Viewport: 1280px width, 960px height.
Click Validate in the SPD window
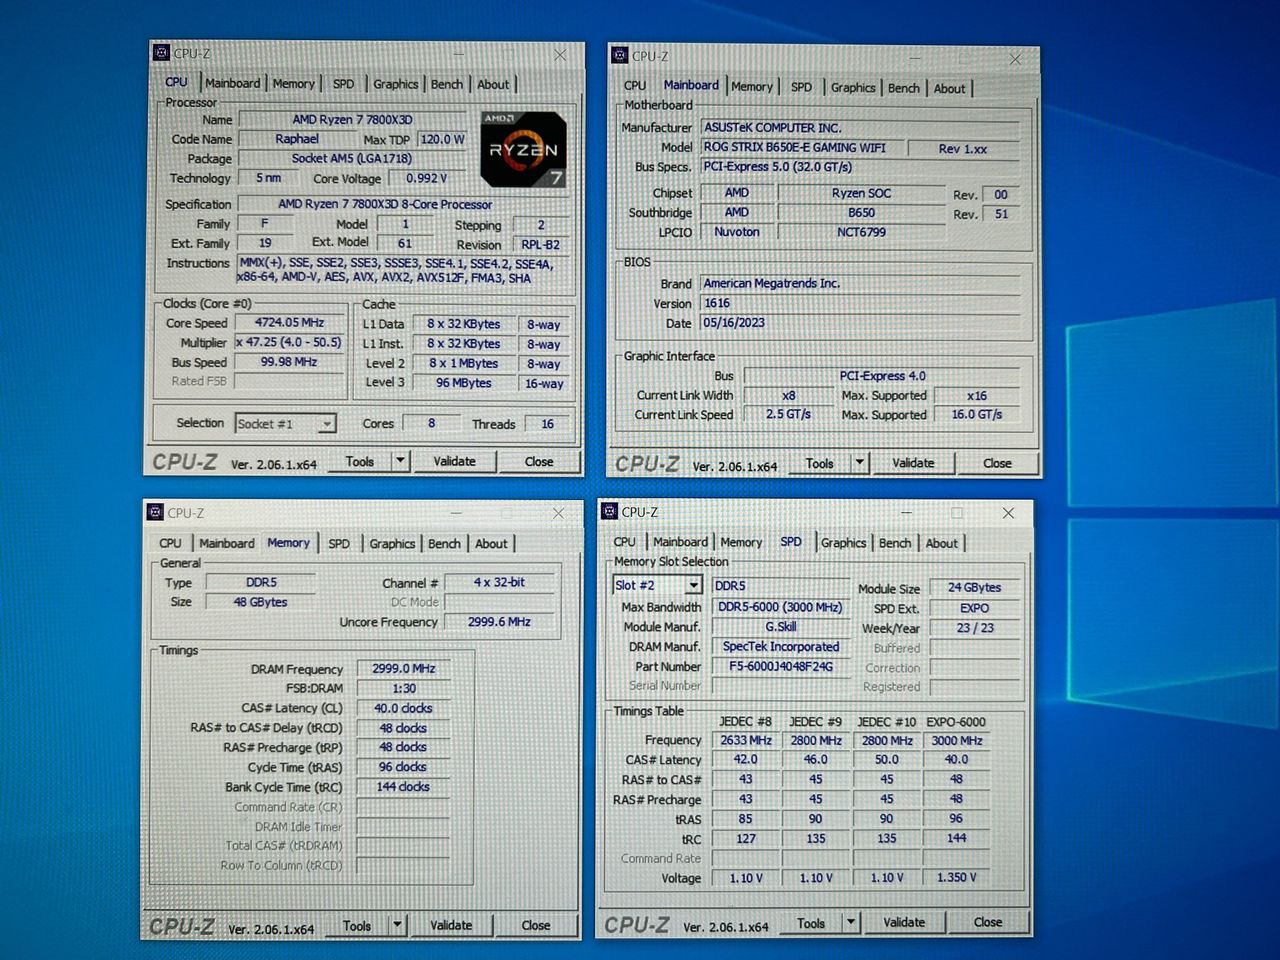click(x=904, y=922)
